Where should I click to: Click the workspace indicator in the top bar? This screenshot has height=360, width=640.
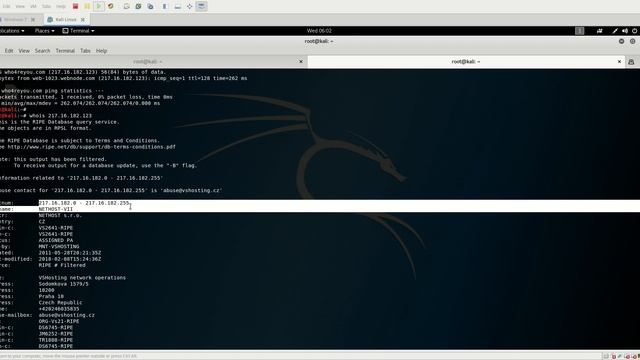(x=580, y=31)
